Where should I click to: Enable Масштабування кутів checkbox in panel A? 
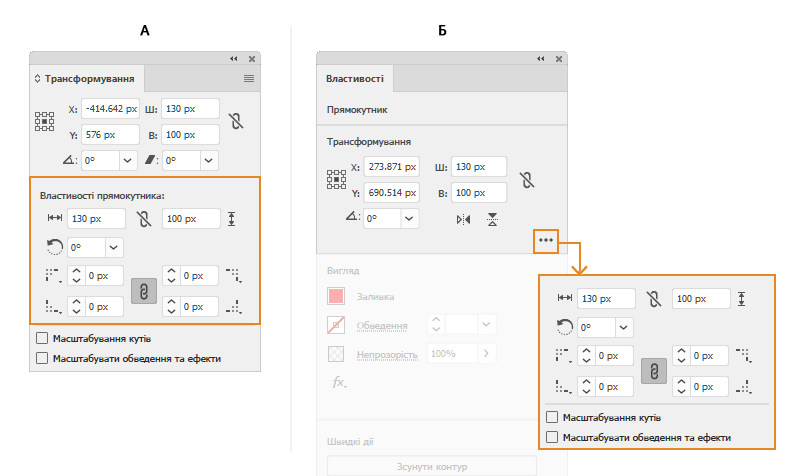pos(42,339)
